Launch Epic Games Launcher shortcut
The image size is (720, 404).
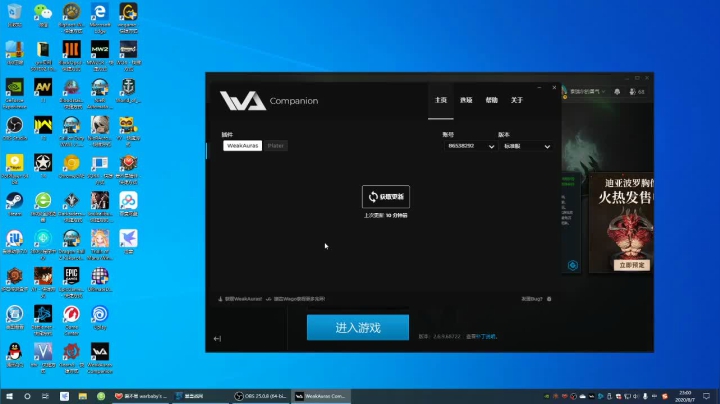pyautogui.click(x=71, y=282)
